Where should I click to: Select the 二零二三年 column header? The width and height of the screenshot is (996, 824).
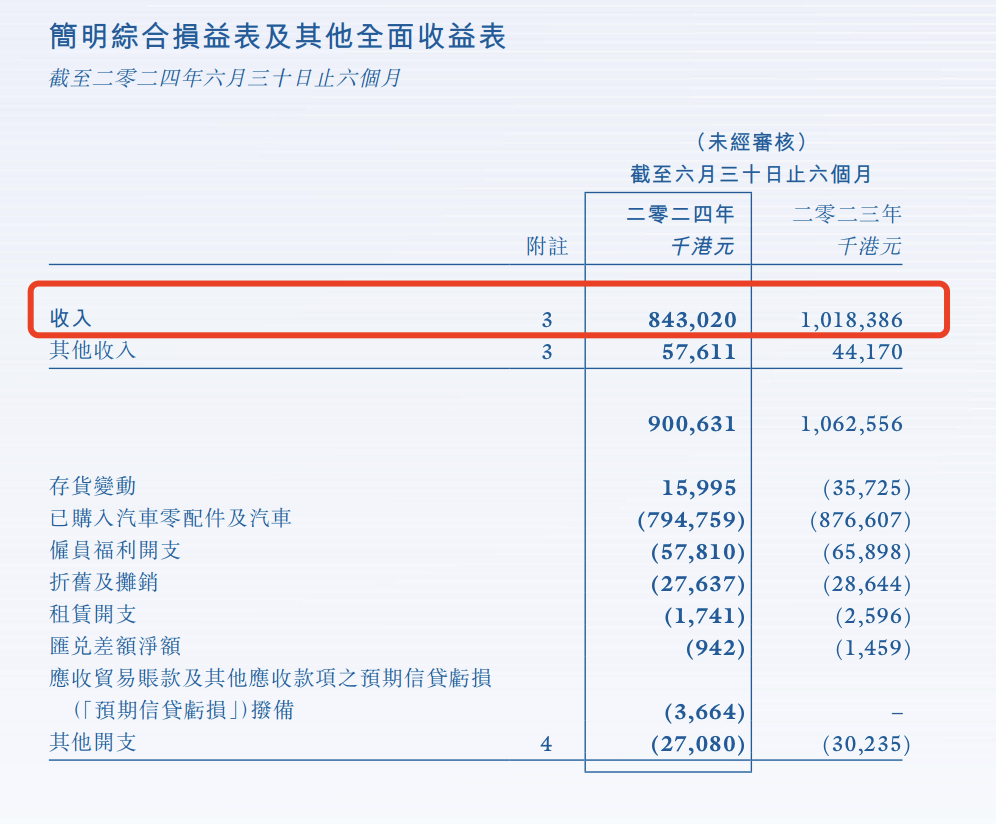[847, 214]
